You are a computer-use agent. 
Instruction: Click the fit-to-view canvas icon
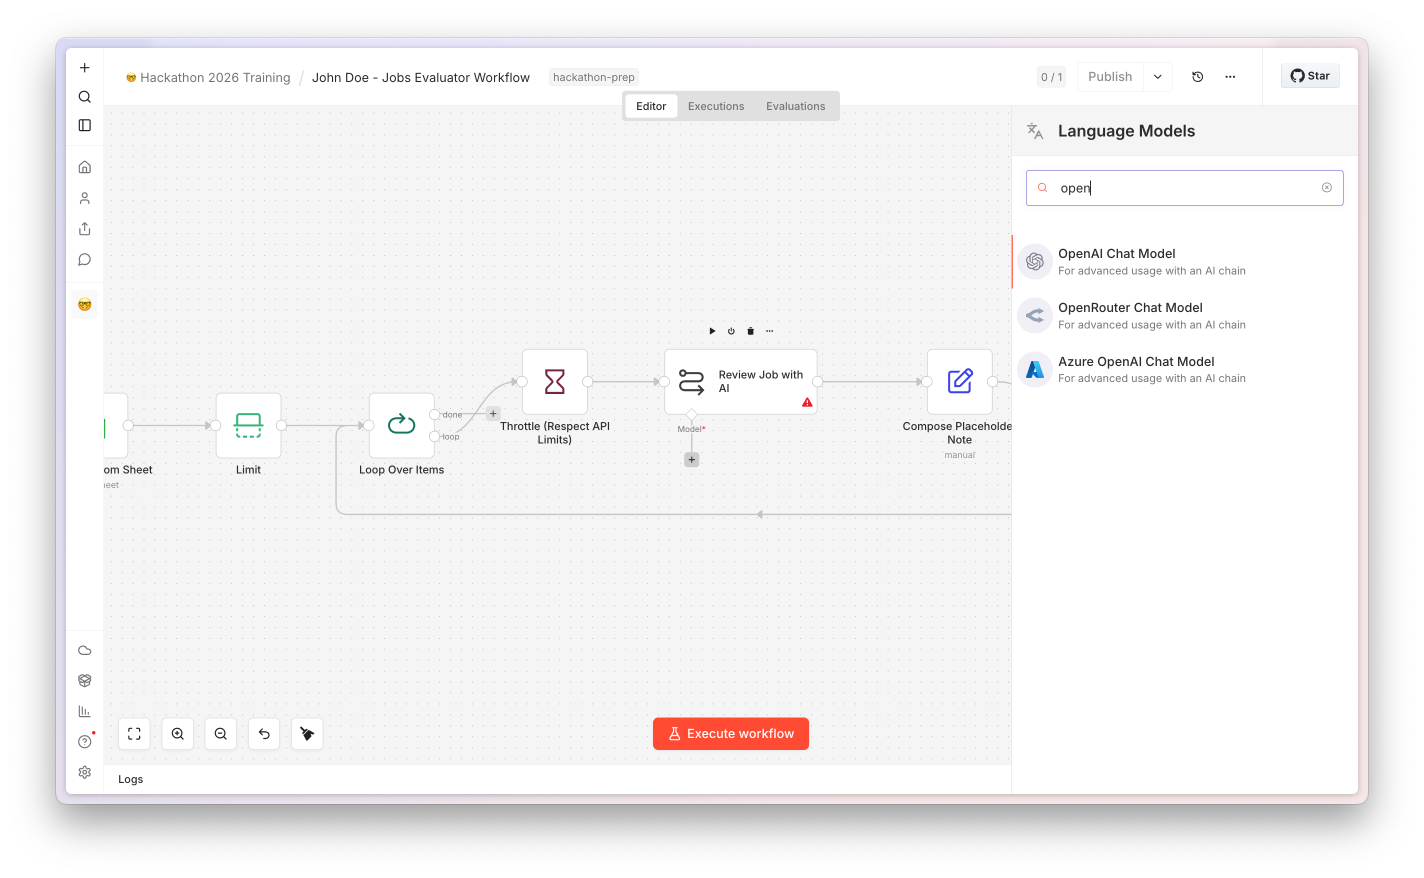click(134, 734)
